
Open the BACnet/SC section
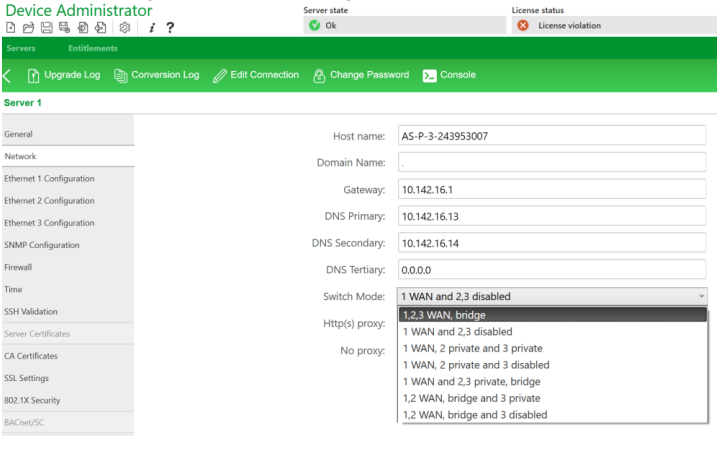coord(68,423)
